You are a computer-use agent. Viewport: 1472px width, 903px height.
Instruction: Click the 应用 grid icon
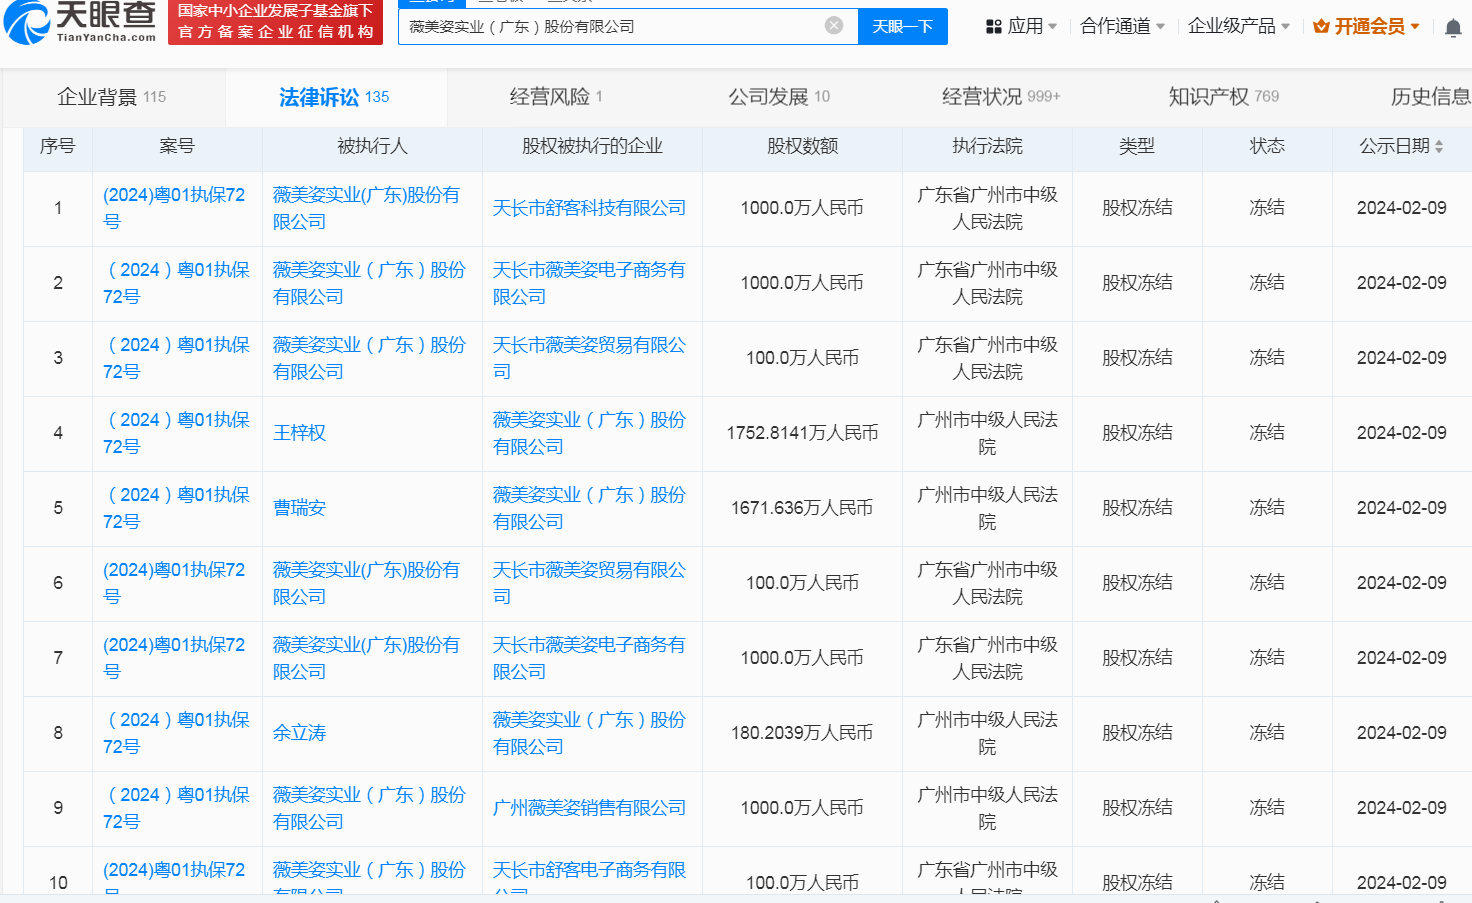point(994,27)
